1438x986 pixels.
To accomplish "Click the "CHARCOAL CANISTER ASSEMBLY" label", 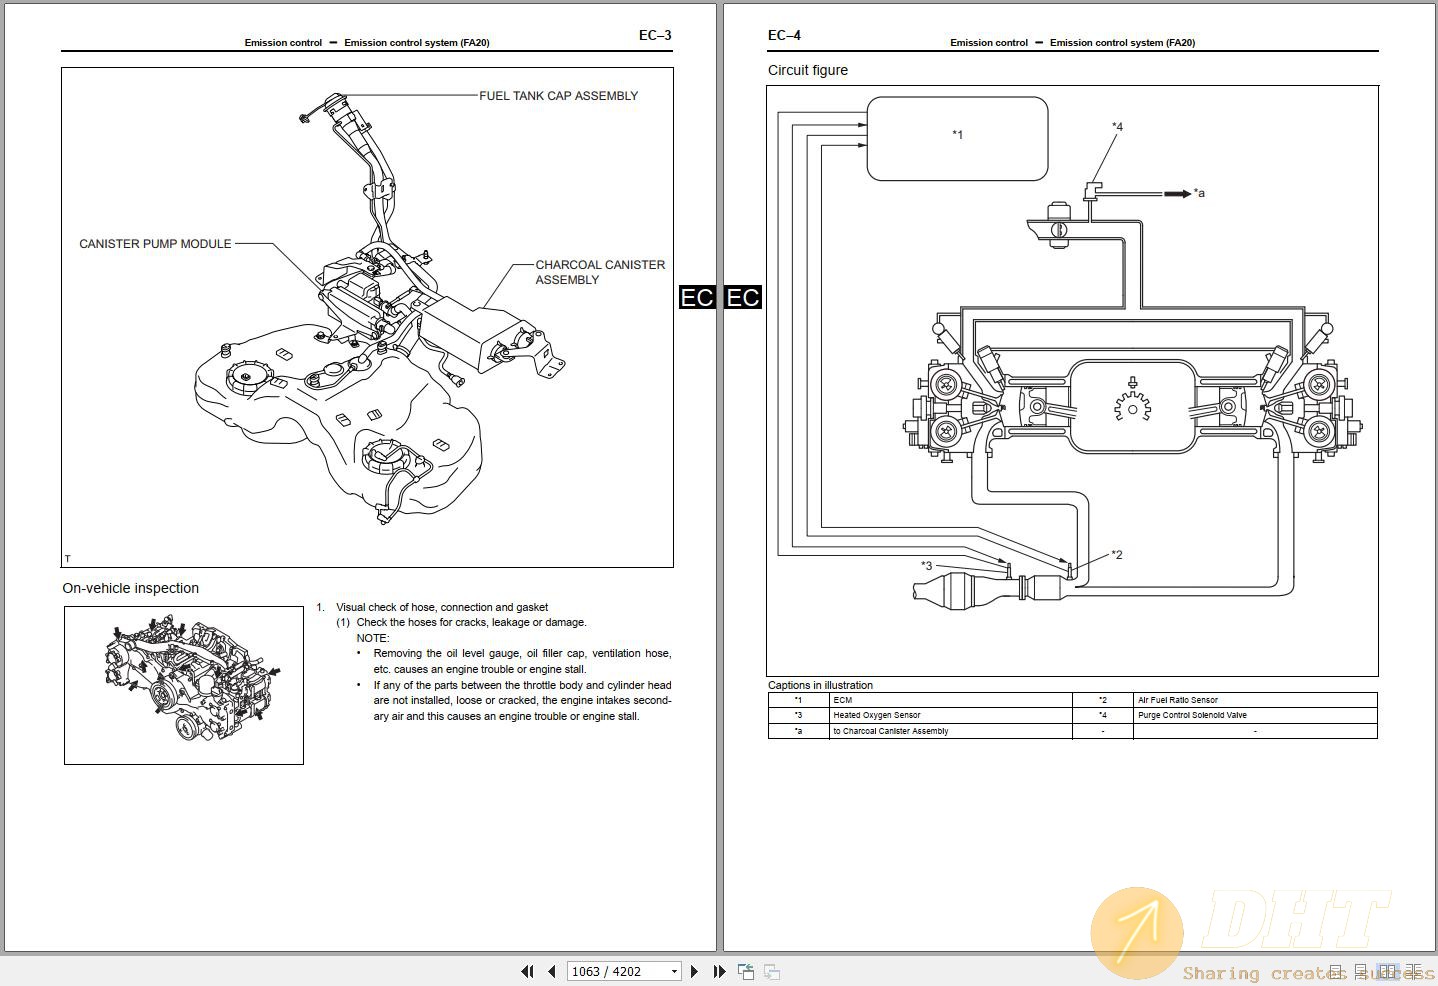I will point(600,272).
